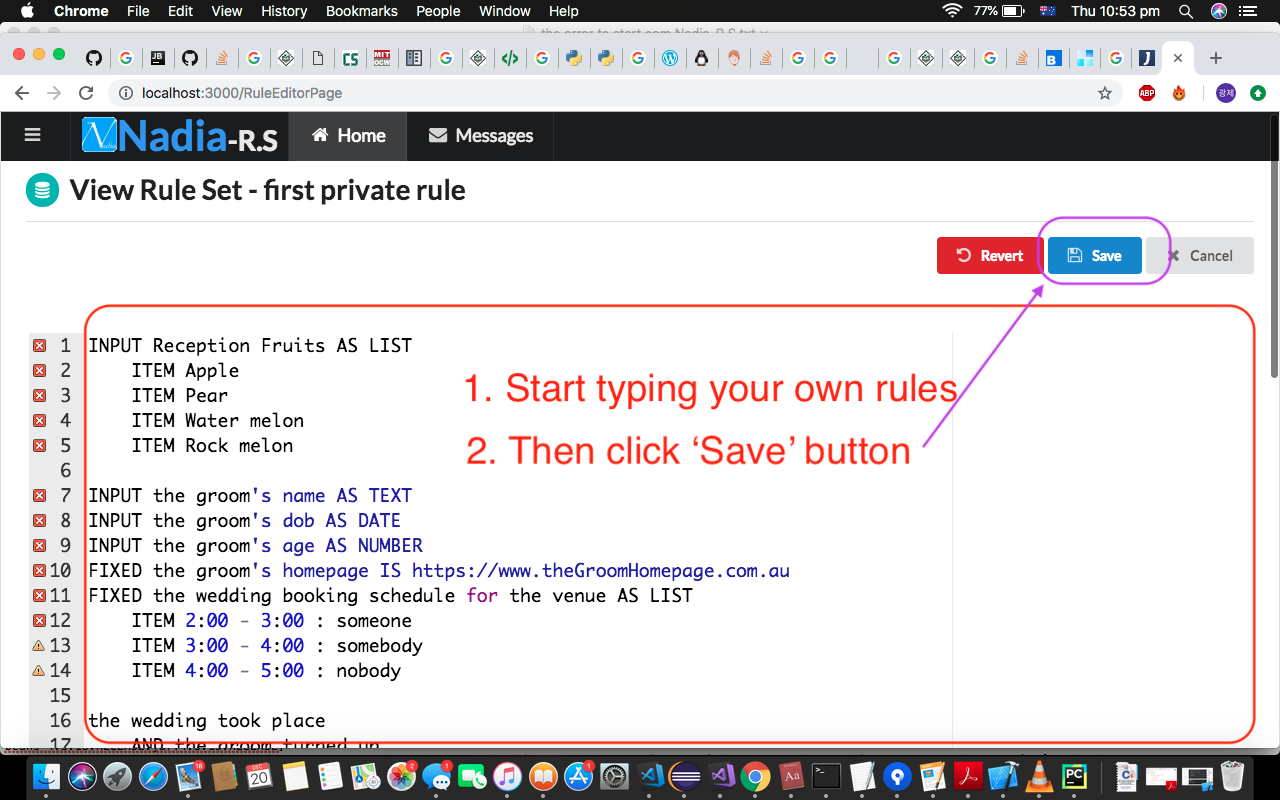The image size is (1280, 800).
Task: Open the Trash in the Dock
Action: [x=1233, y=776]
